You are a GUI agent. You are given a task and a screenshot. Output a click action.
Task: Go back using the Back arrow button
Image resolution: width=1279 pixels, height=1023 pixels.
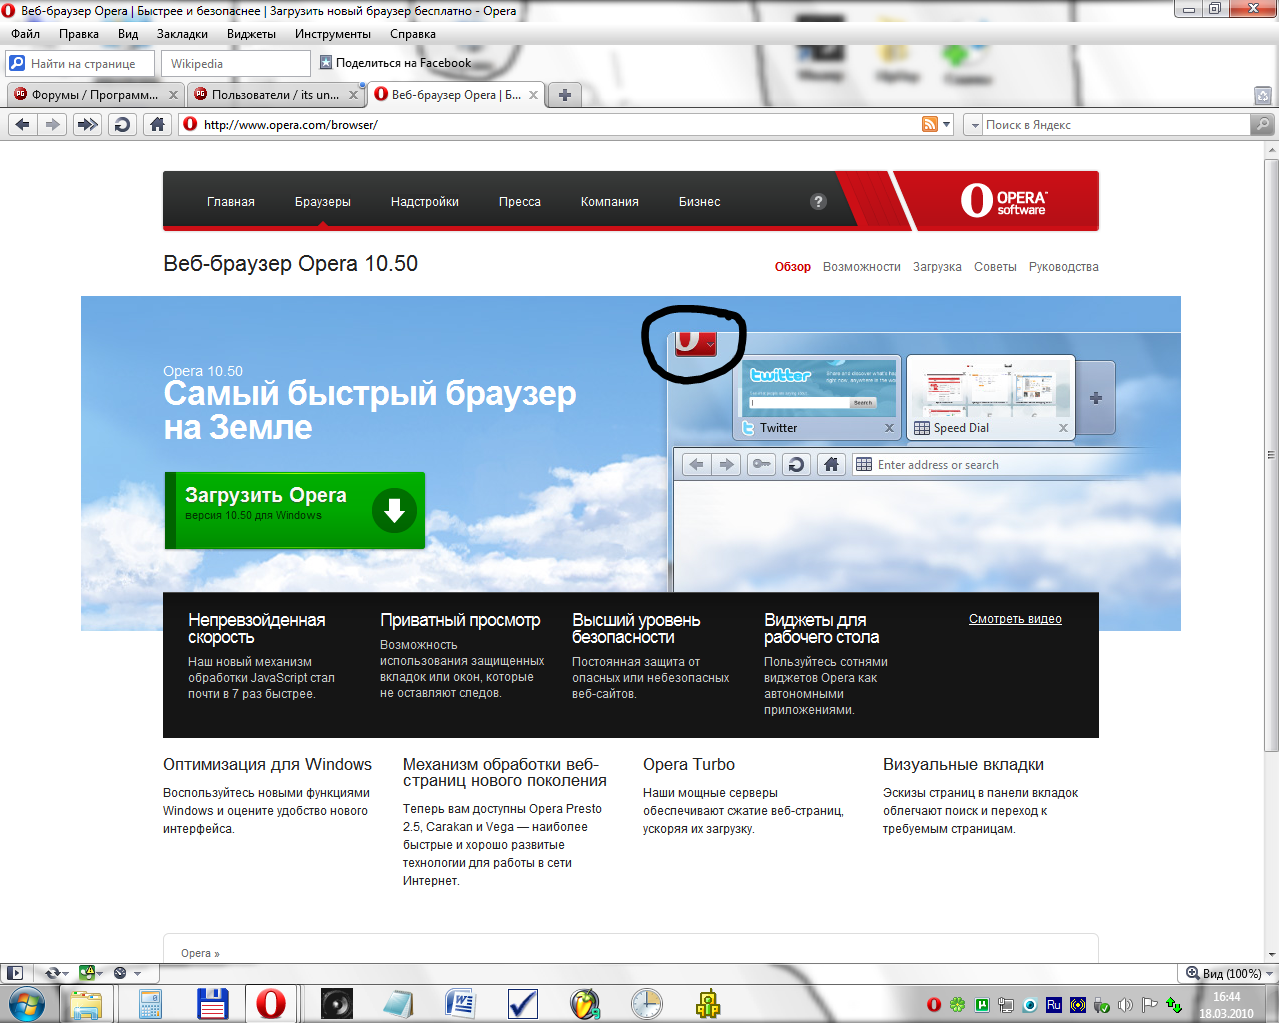tap(22, 125)
